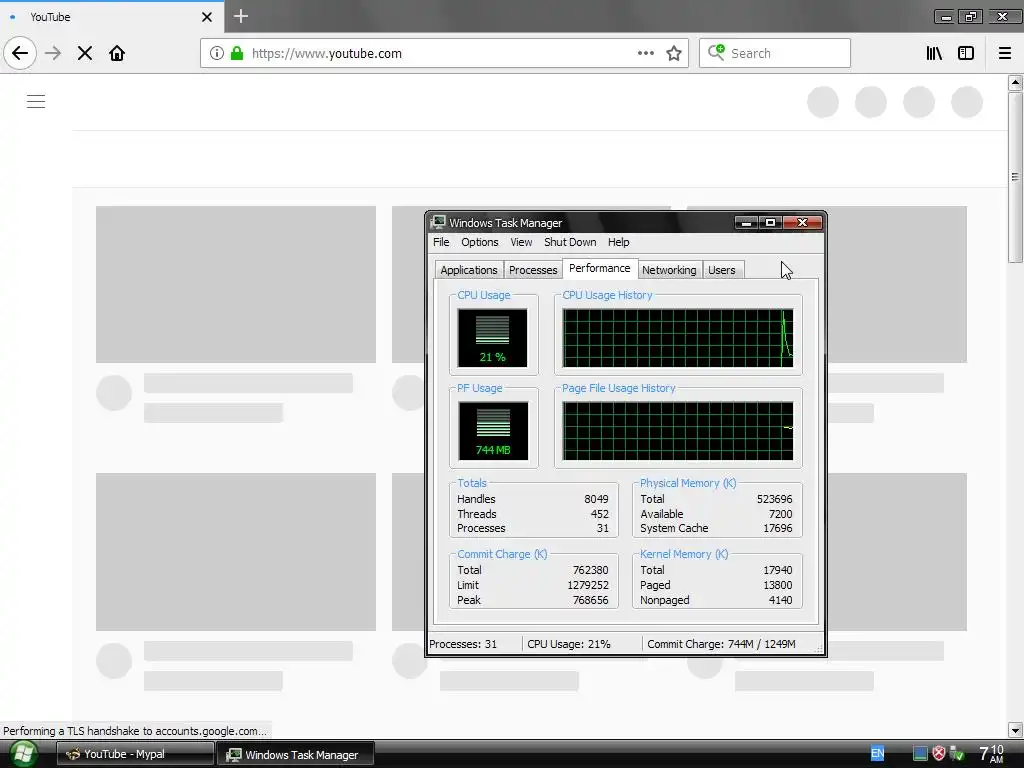Open page actions three-dots menu
The height and width of the screenshot is (768, 1024).
[x=645, y=54]
